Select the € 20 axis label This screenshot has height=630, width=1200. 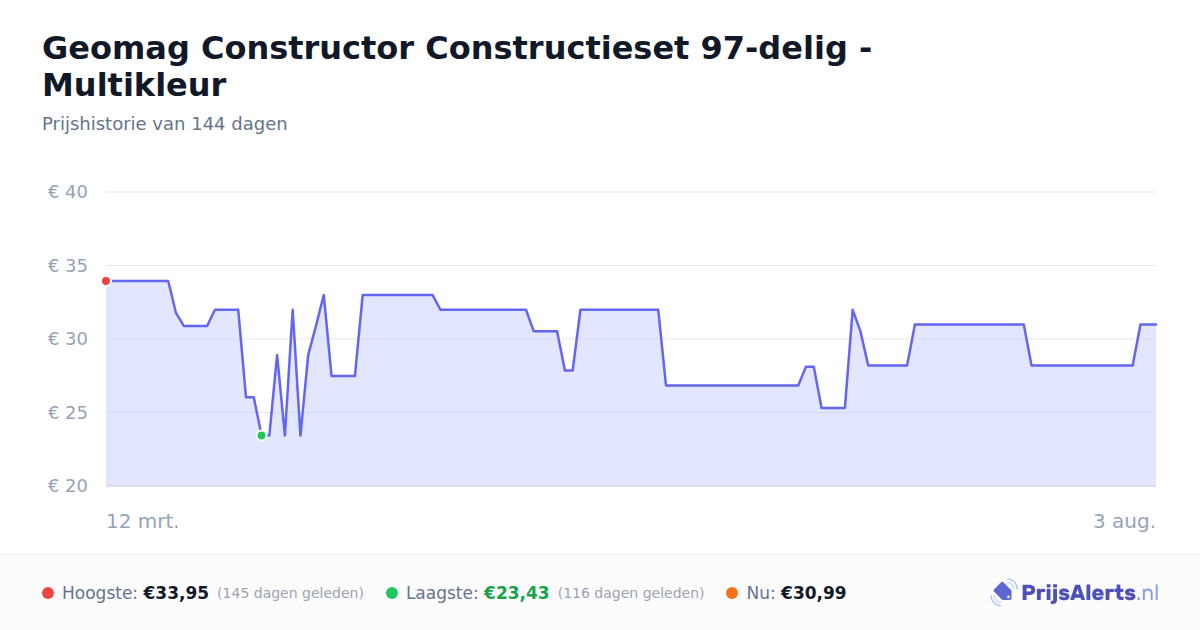click(69, 486)
